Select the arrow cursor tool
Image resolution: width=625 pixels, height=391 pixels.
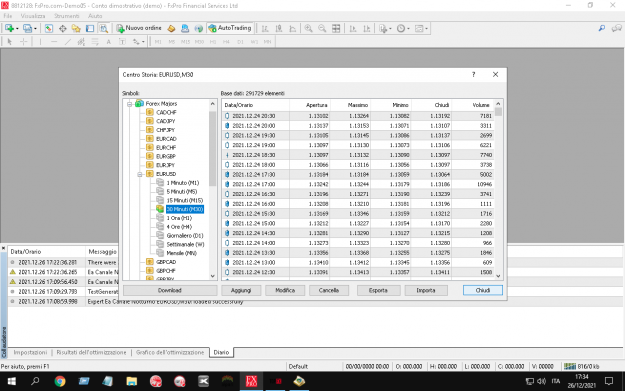tap(10, 41)
